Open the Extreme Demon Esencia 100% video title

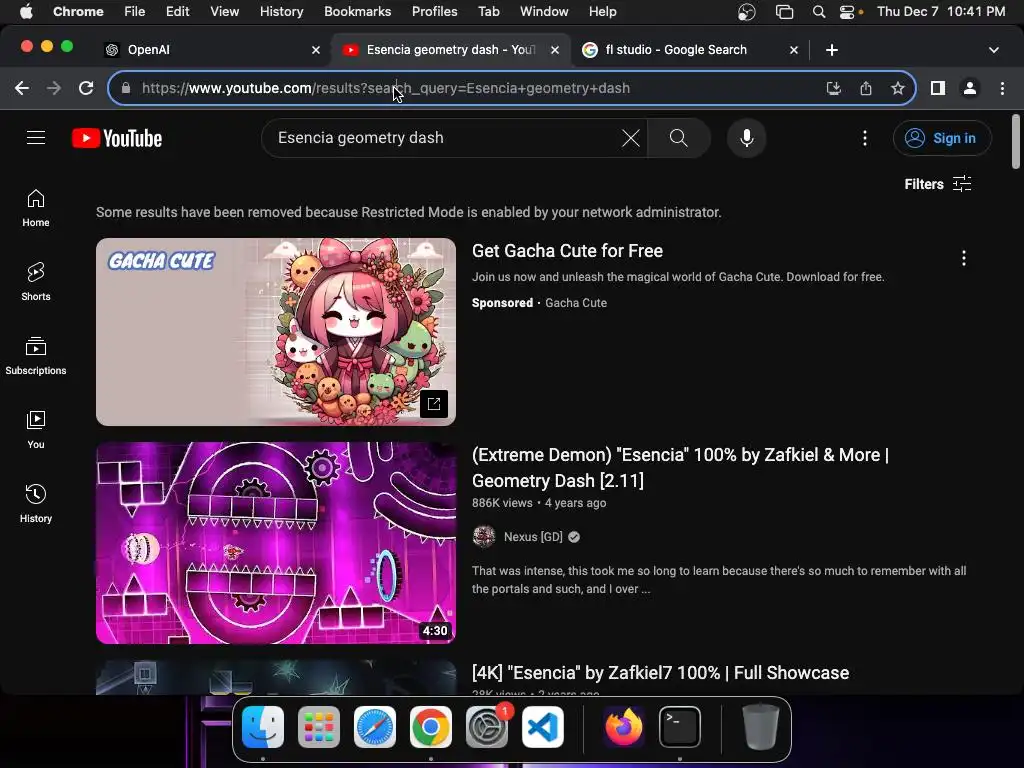(680, 468)
